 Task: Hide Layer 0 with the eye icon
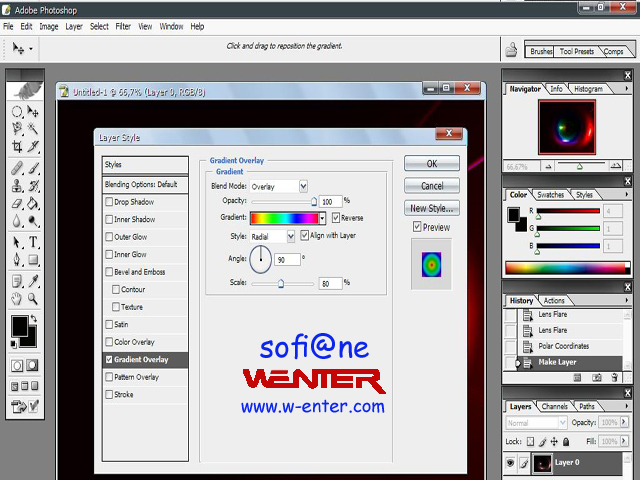[512, 463]
